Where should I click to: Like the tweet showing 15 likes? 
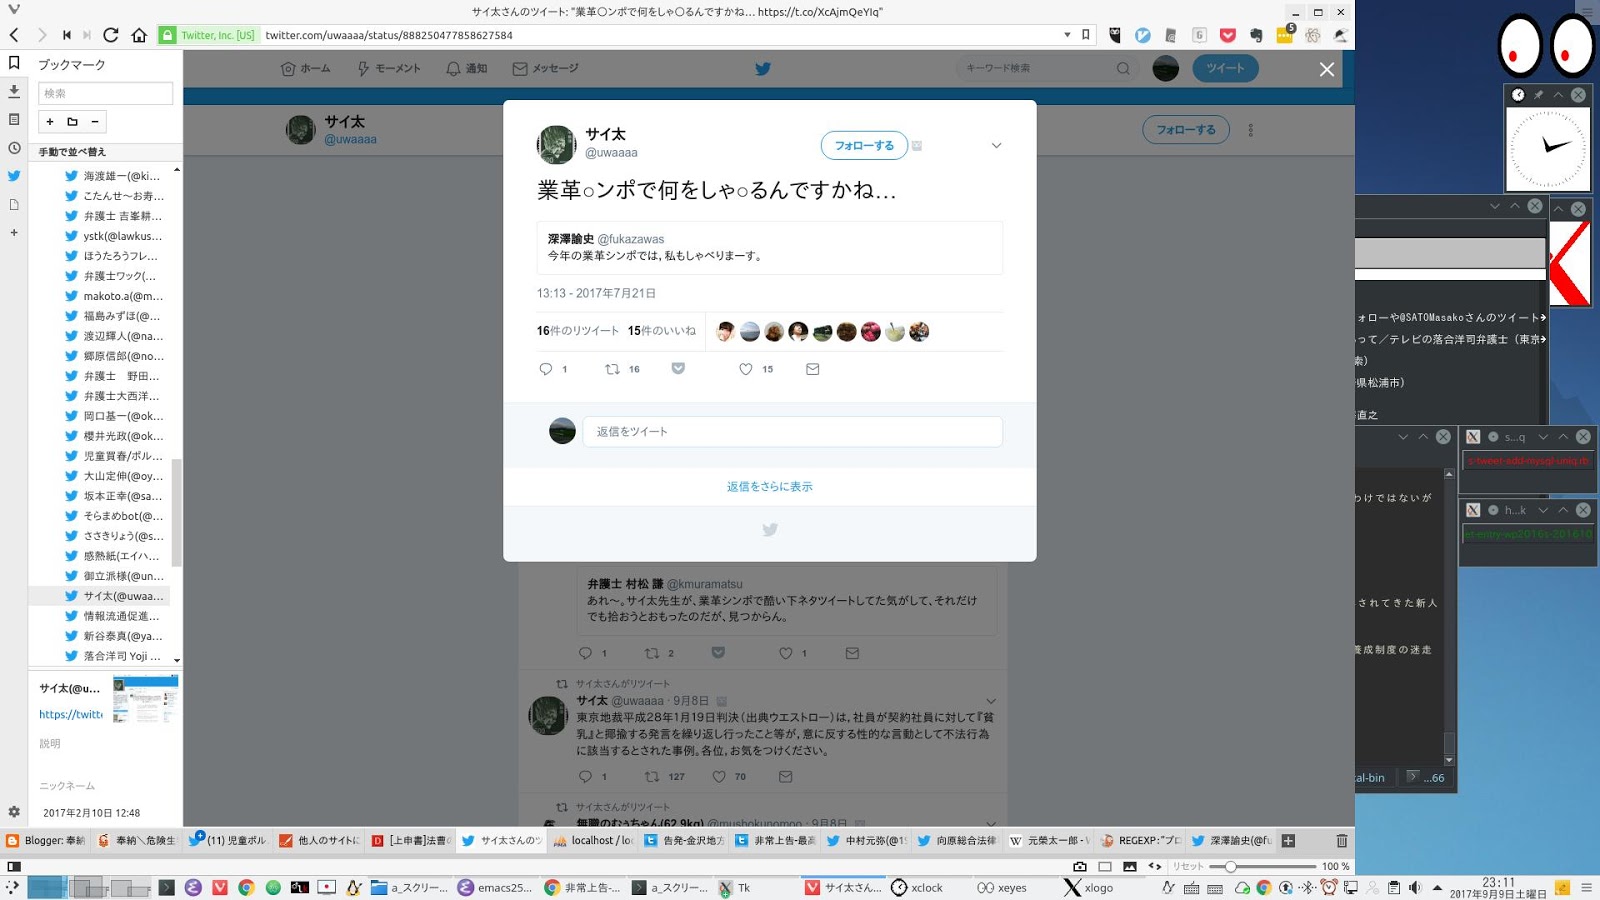coord(745,369)
